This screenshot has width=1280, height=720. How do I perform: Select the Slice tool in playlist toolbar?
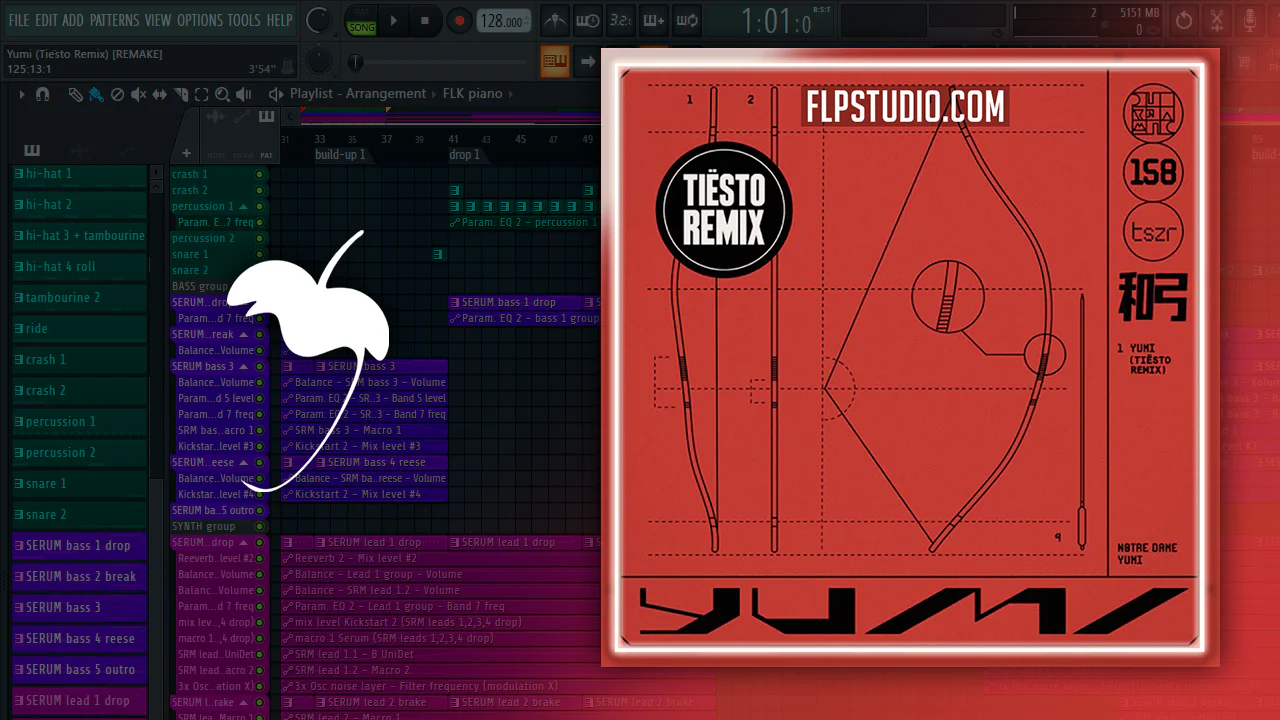coord(181,94)
